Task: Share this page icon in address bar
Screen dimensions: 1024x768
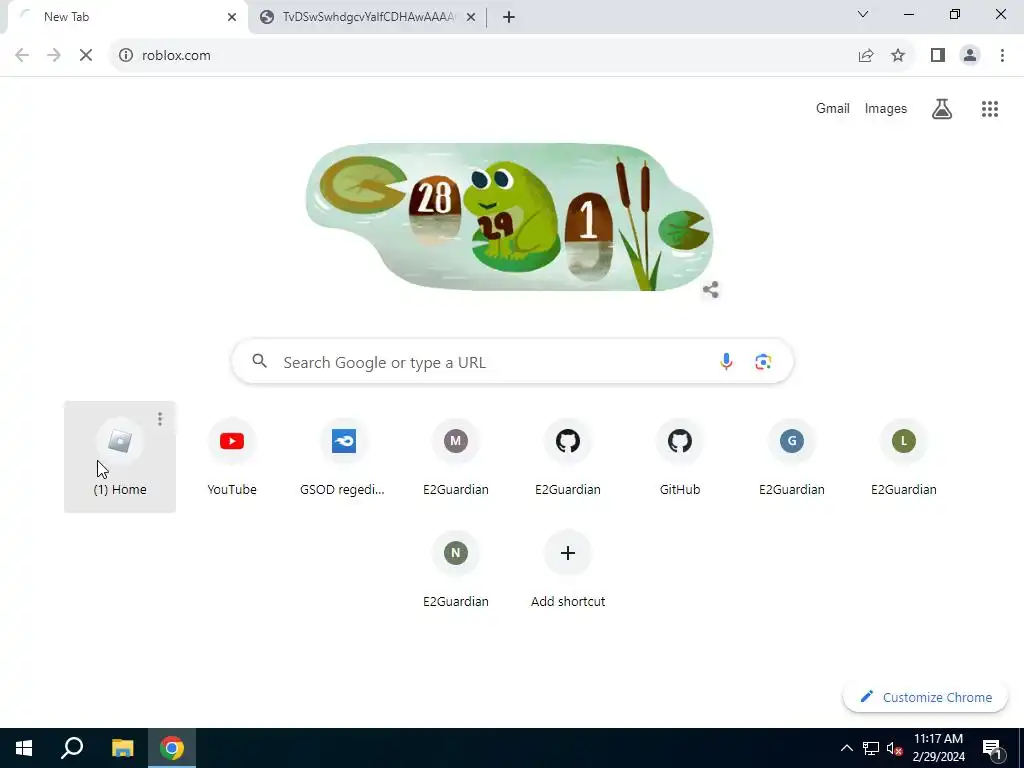Action: (x=866, y=56)
